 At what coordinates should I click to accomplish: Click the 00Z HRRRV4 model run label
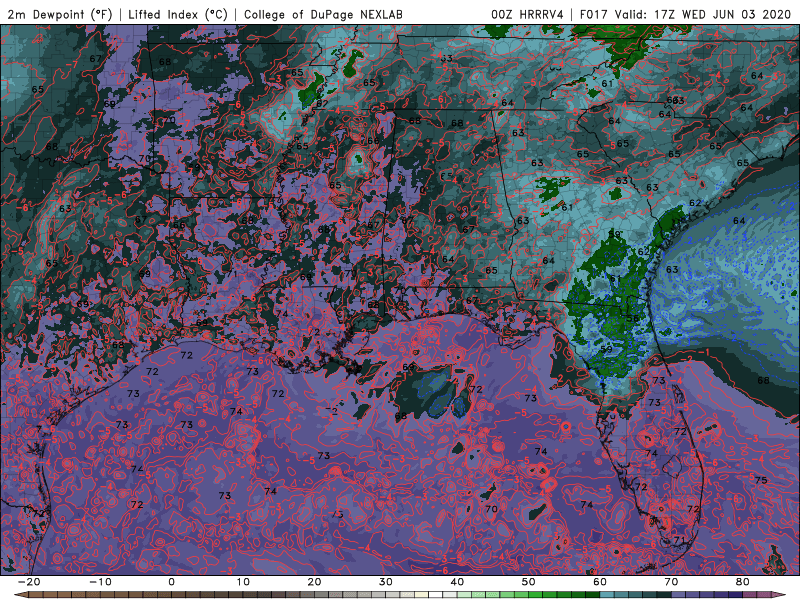[527, 14]
